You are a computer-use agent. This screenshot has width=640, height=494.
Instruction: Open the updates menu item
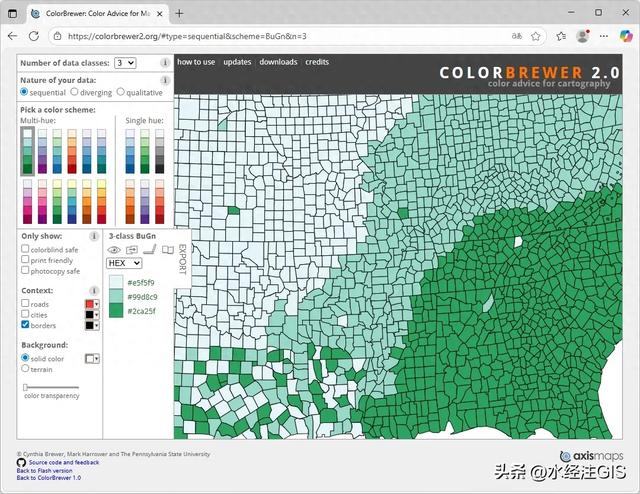pyautogui.click(x=237, y=62)
